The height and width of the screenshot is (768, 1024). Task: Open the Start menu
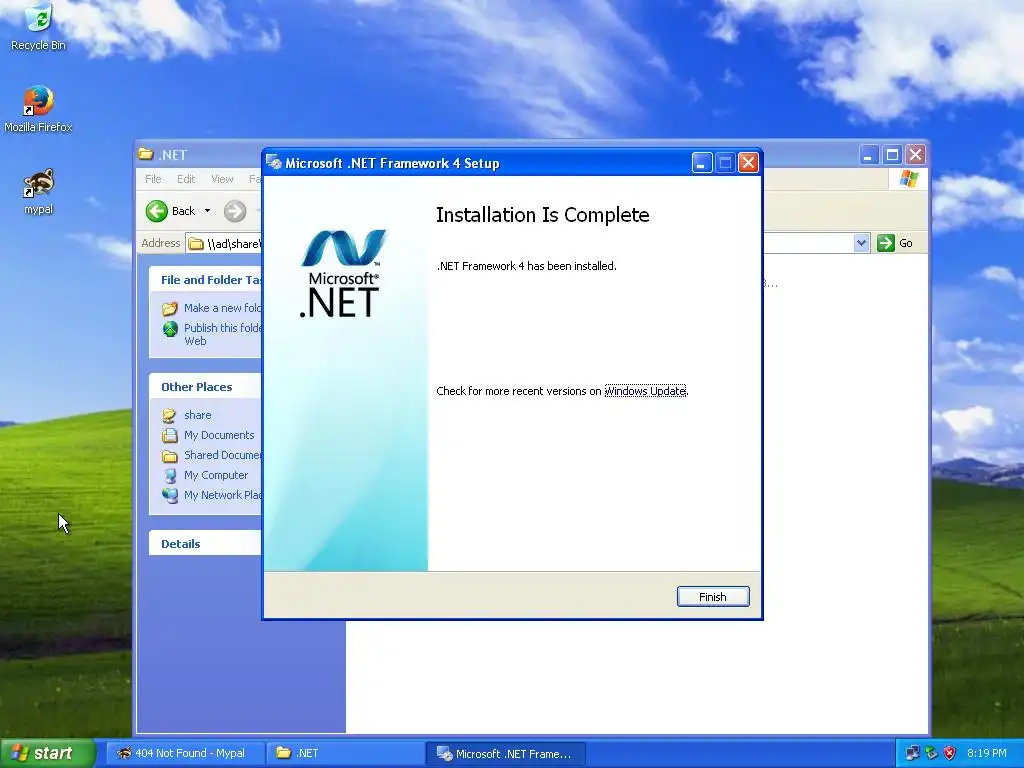pyautogui.click(x=47, y=753)
